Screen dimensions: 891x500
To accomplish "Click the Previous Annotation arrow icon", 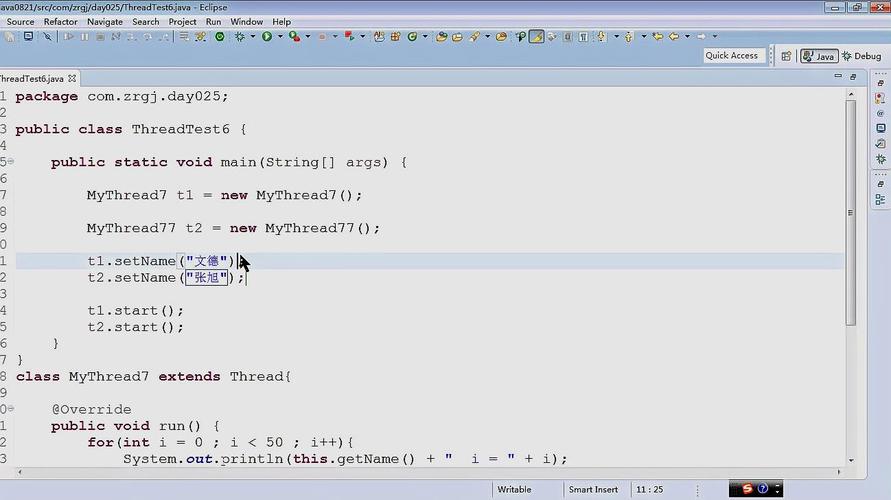I will click(x=628, y=36).
